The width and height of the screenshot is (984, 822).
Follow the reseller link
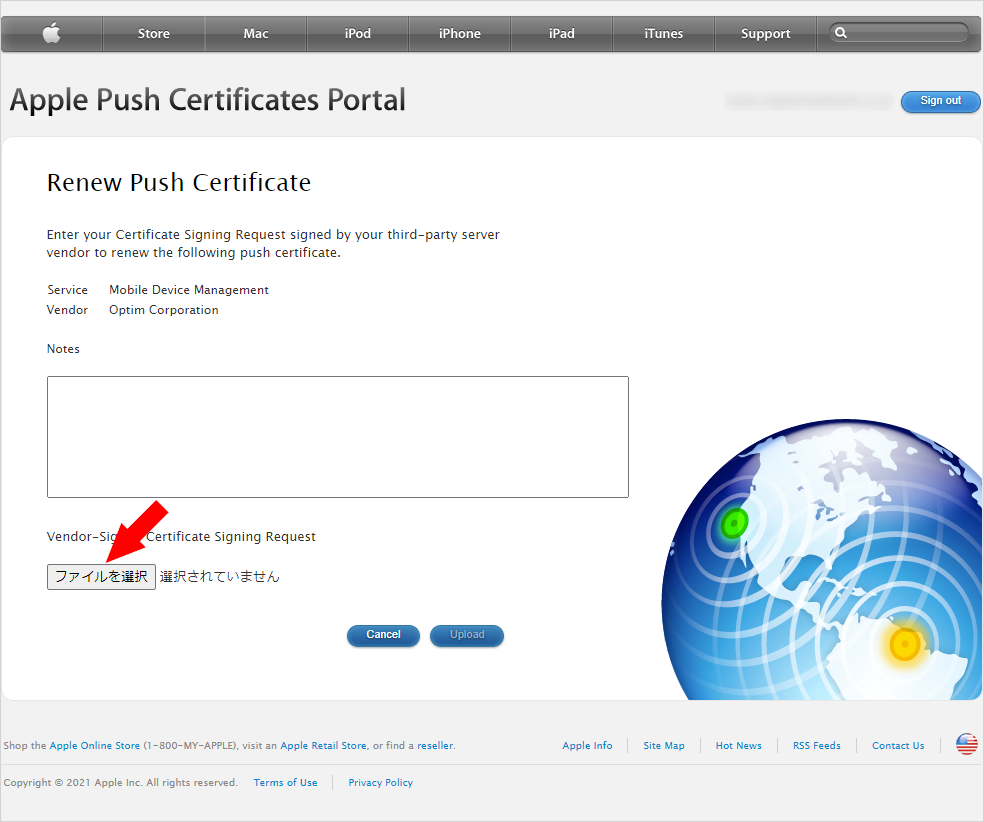[435, 745]
